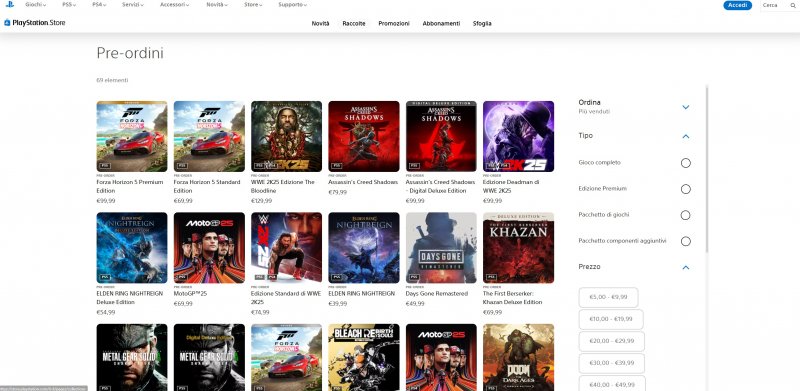Click the Pre-ordini page heading

click(x=130, y=54)
